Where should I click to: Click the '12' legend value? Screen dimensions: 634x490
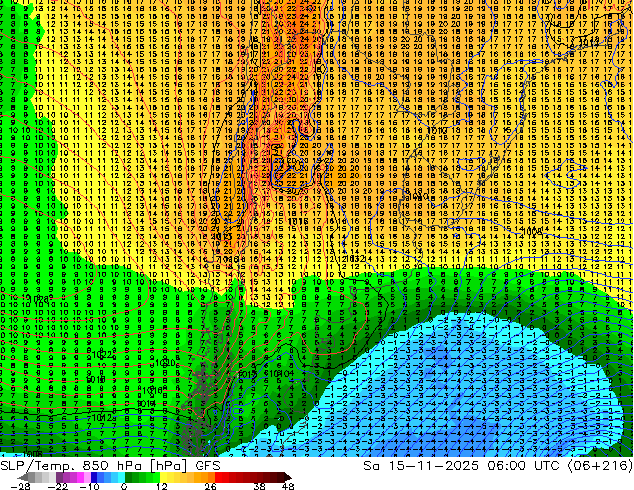(x=162, y=486)
